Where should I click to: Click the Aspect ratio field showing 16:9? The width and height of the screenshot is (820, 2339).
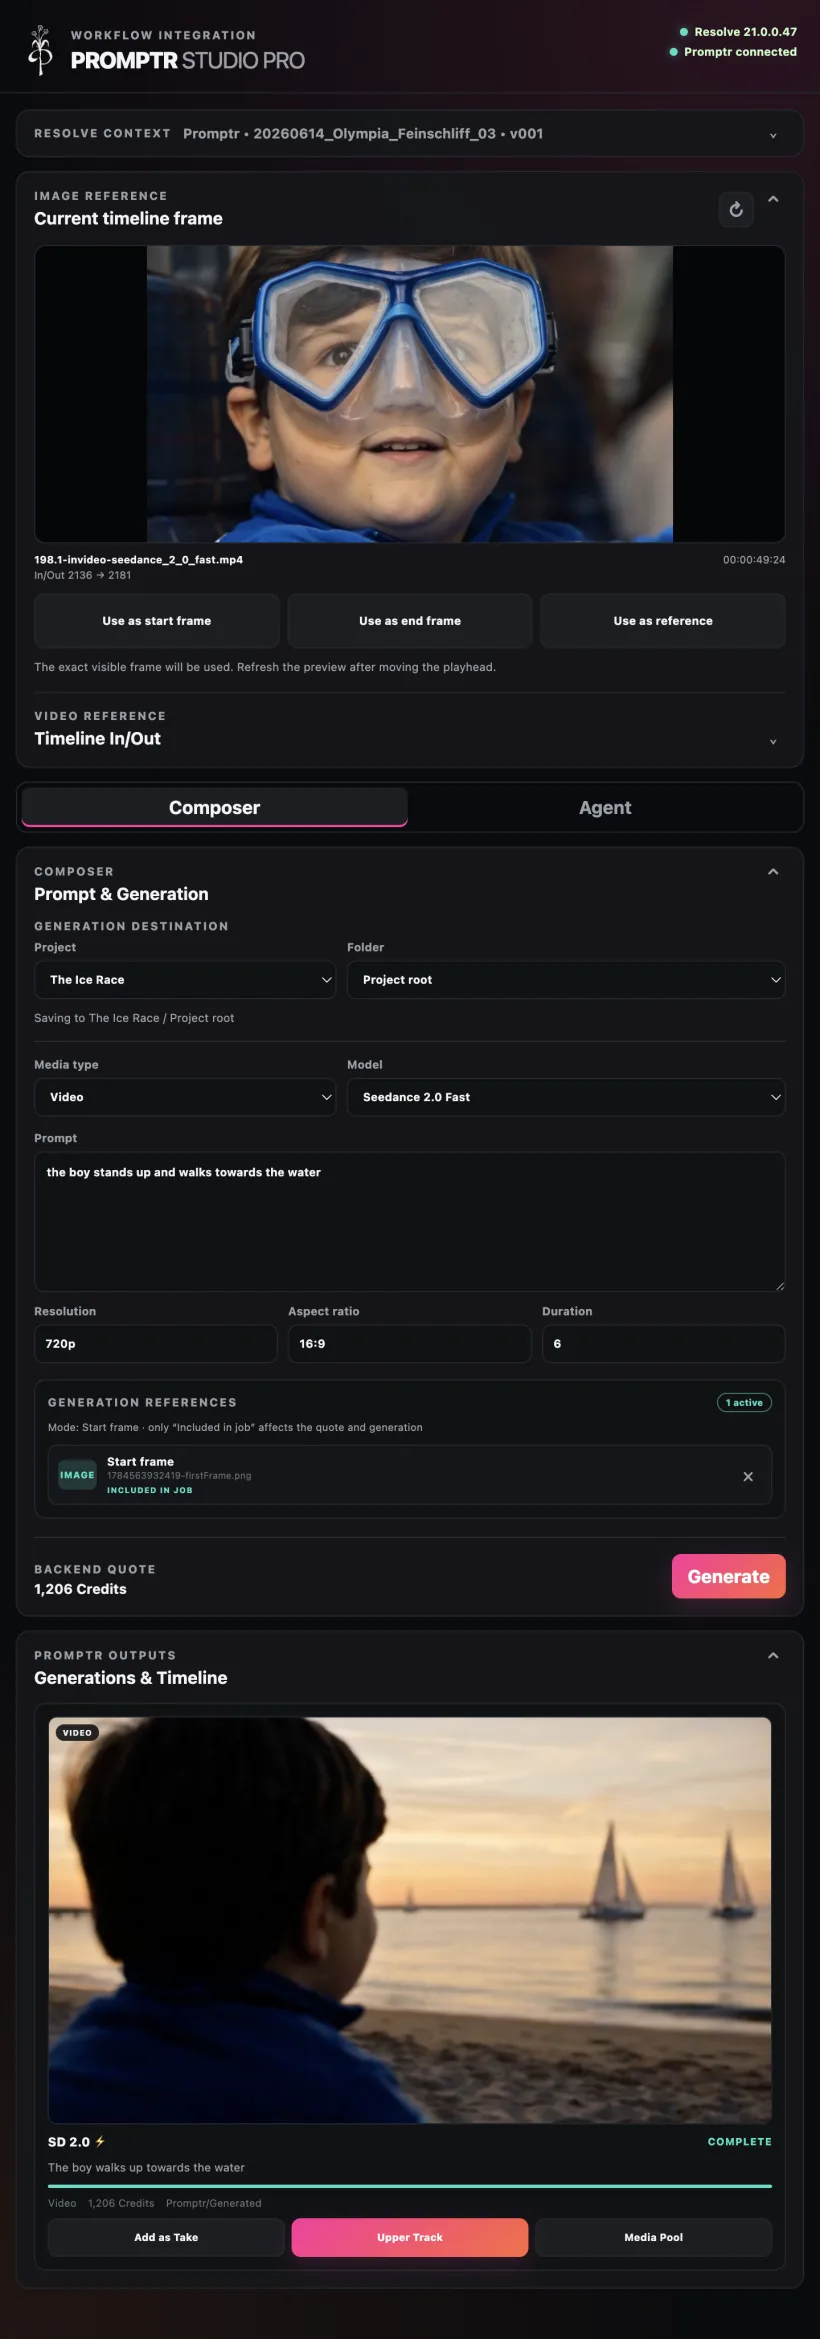click(410, 1344)
